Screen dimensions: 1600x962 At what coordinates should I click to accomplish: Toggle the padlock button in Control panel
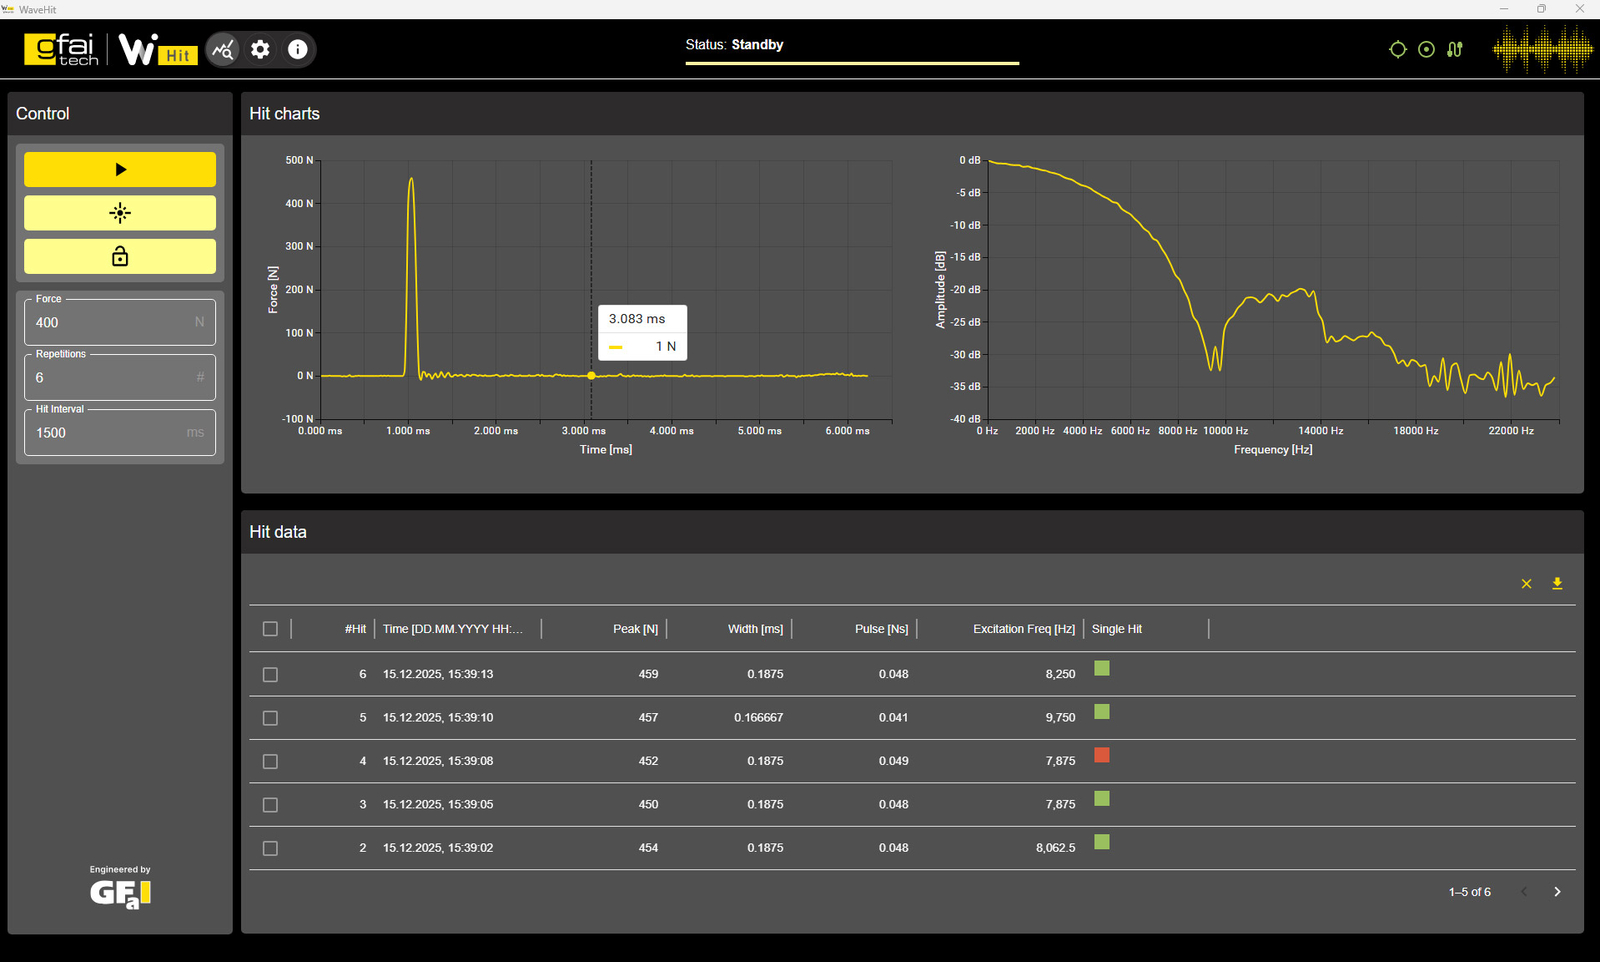click(120, 257)
